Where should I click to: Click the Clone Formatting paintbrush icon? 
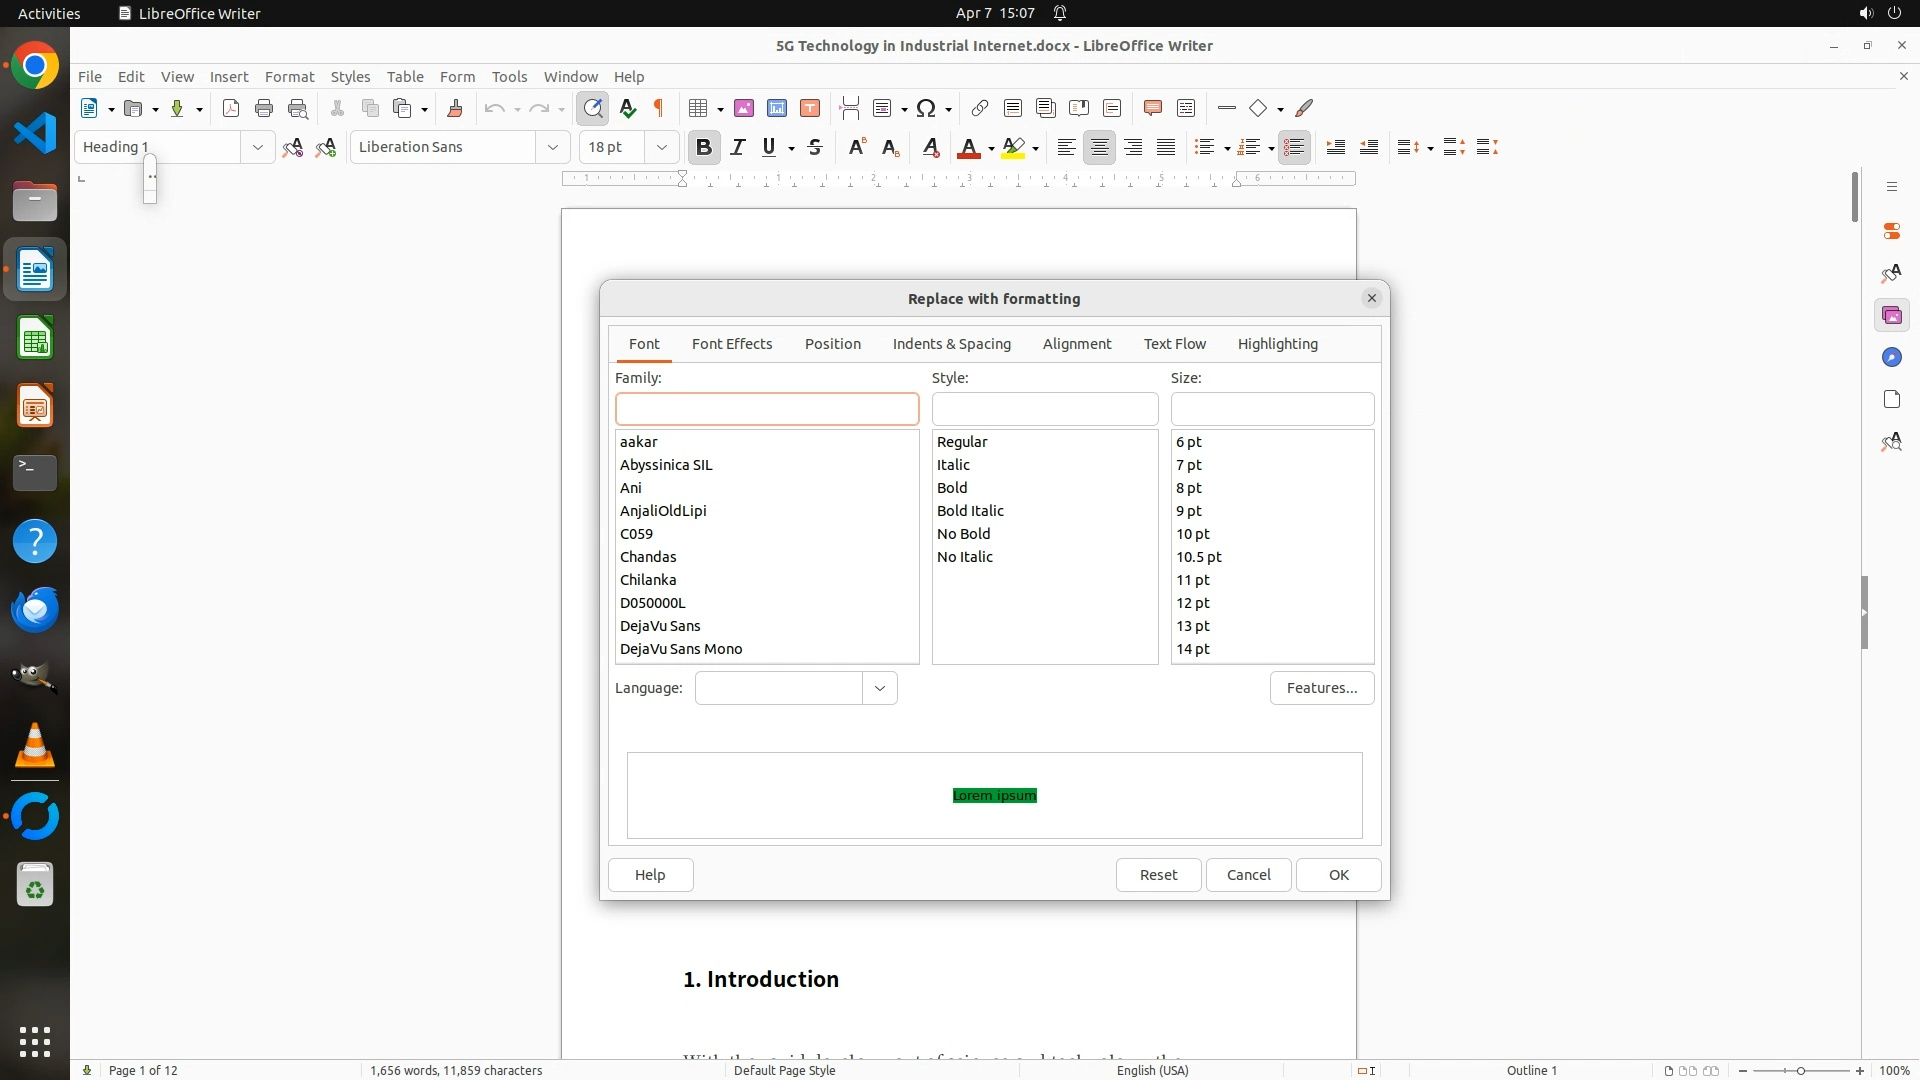point(455,108)
